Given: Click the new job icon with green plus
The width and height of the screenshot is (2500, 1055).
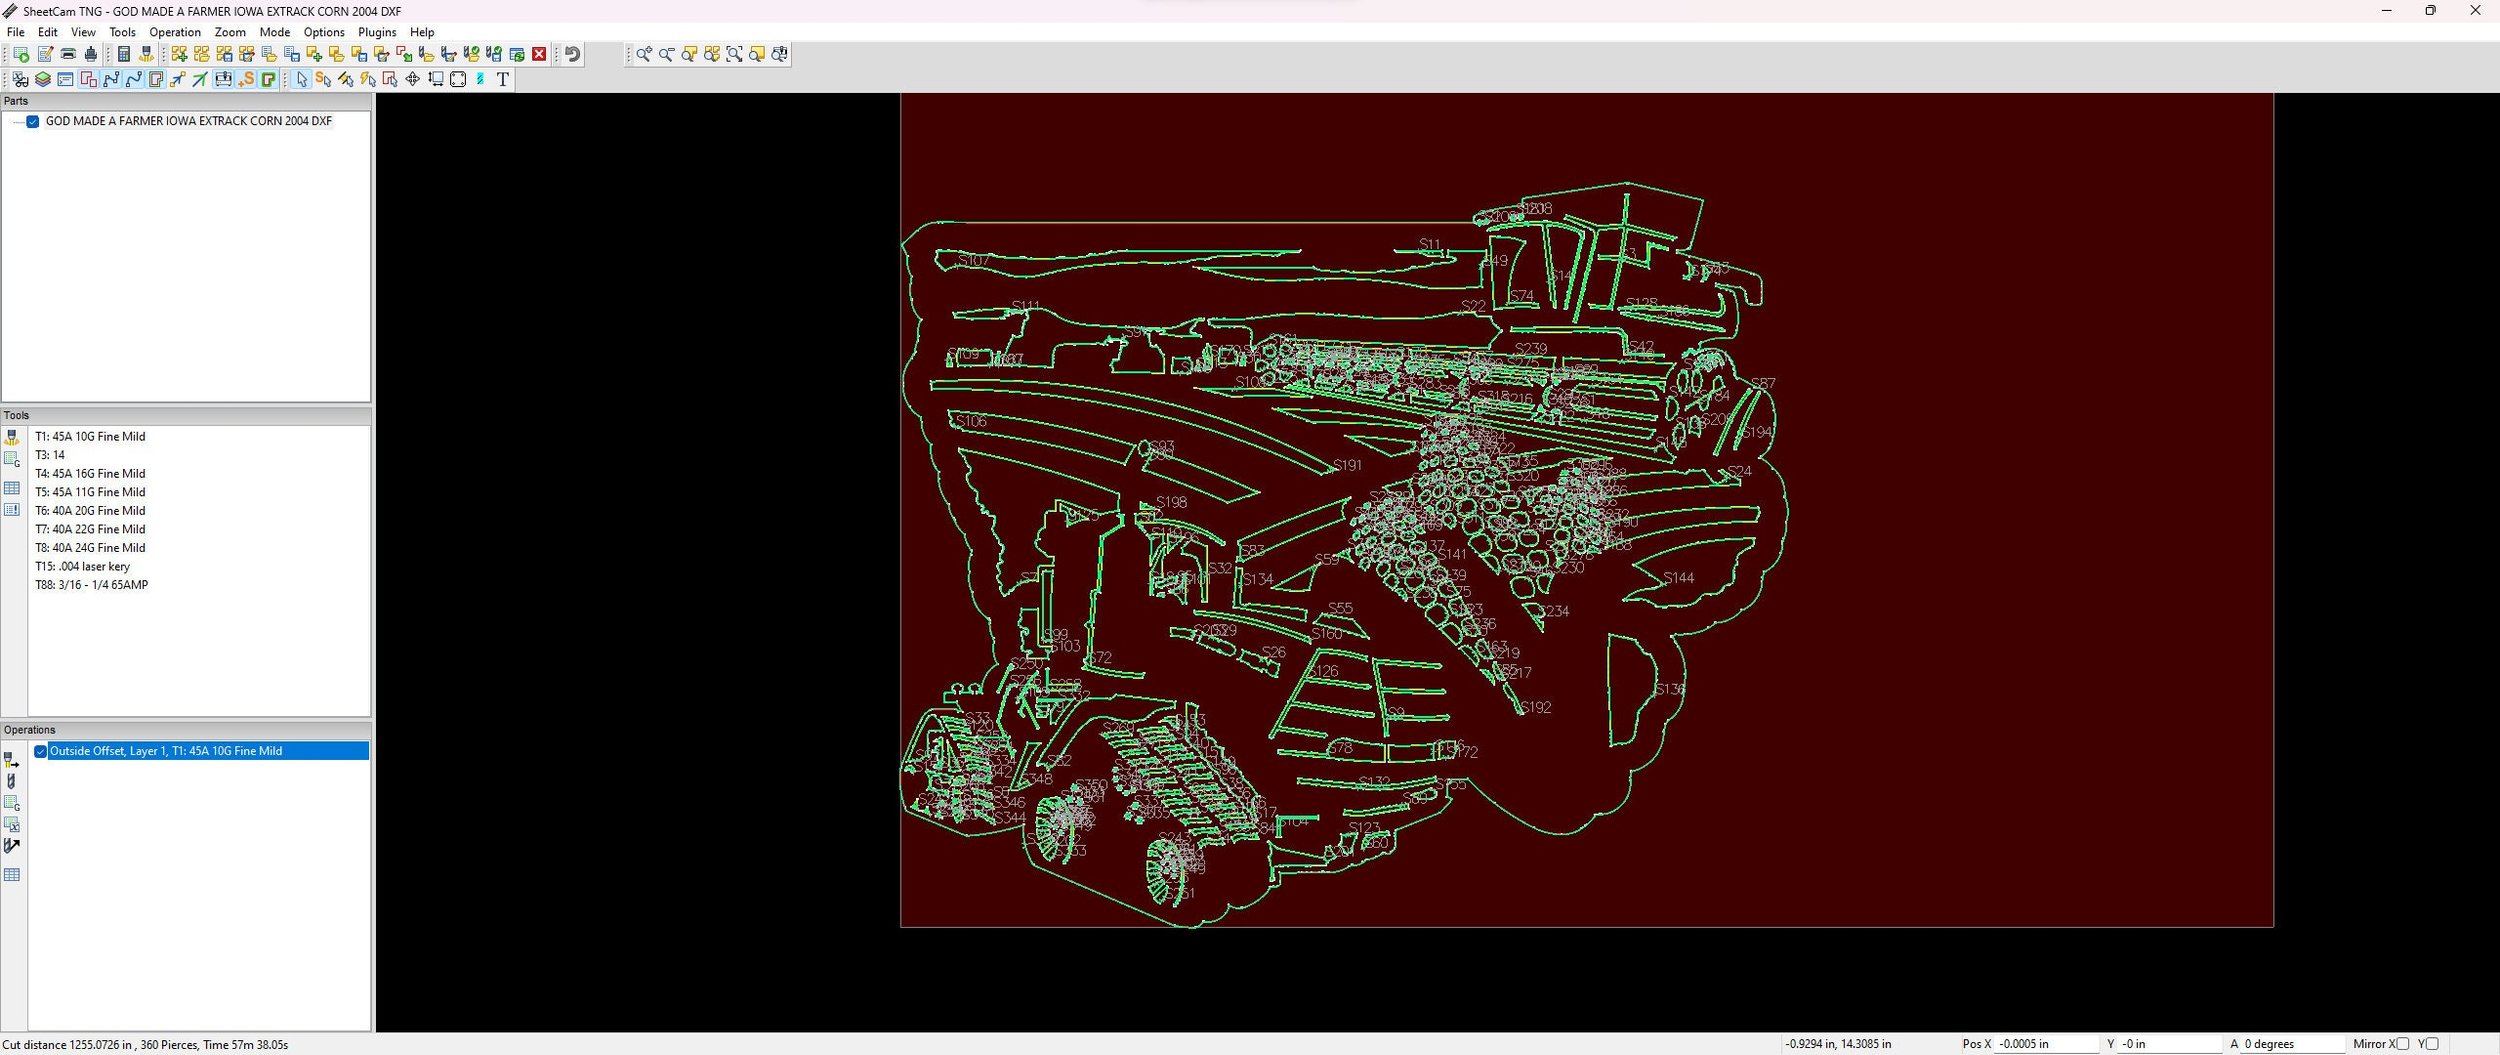Looking at the screenshot, I should 179,54.
